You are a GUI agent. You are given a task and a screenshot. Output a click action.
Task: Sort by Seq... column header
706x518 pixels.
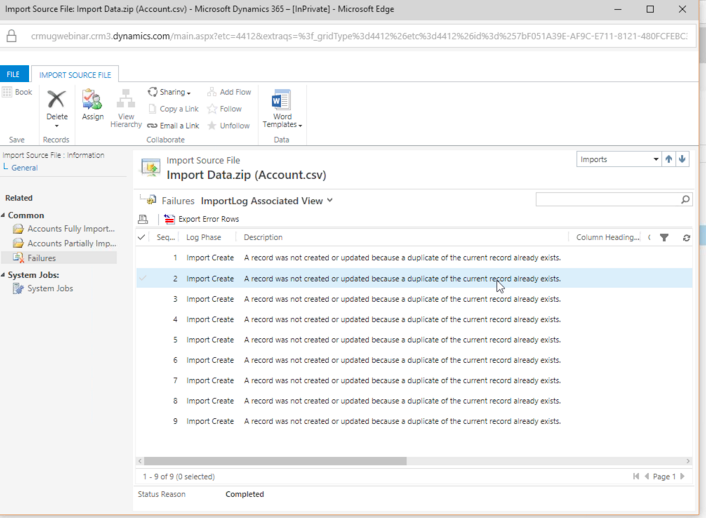[x=166, y=237]
